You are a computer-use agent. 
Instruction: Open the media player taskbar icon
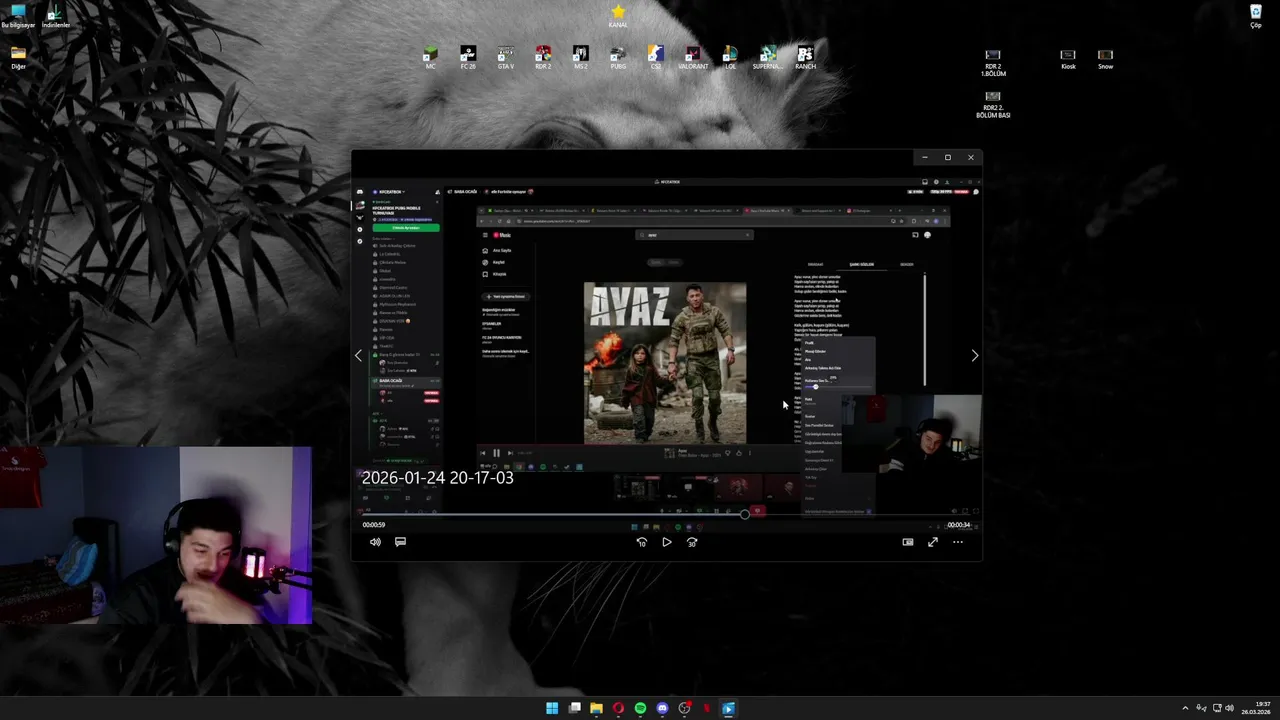coord(728,708)
